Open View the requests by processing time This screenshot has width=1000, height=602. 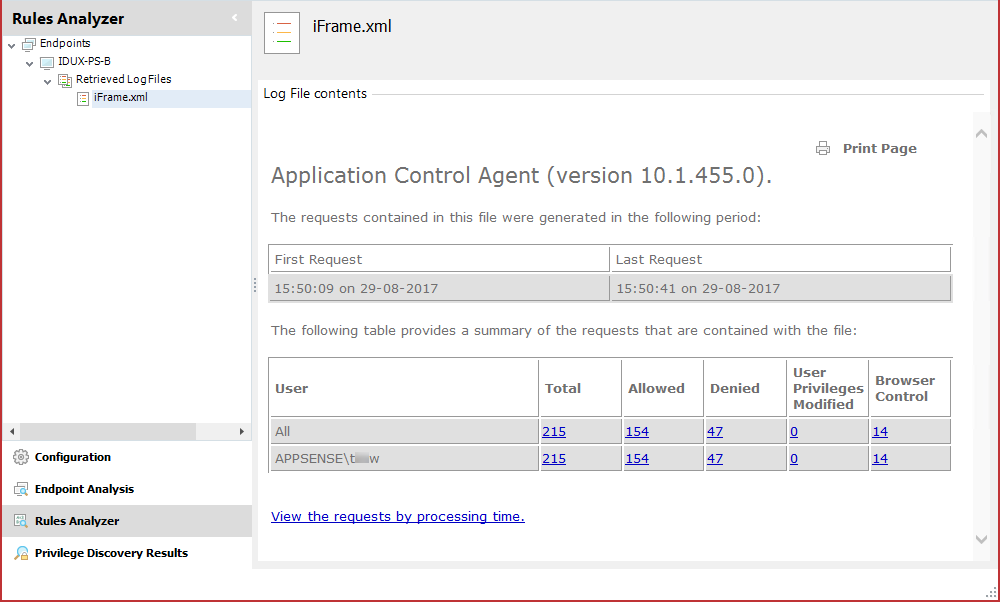coord(397,516)
